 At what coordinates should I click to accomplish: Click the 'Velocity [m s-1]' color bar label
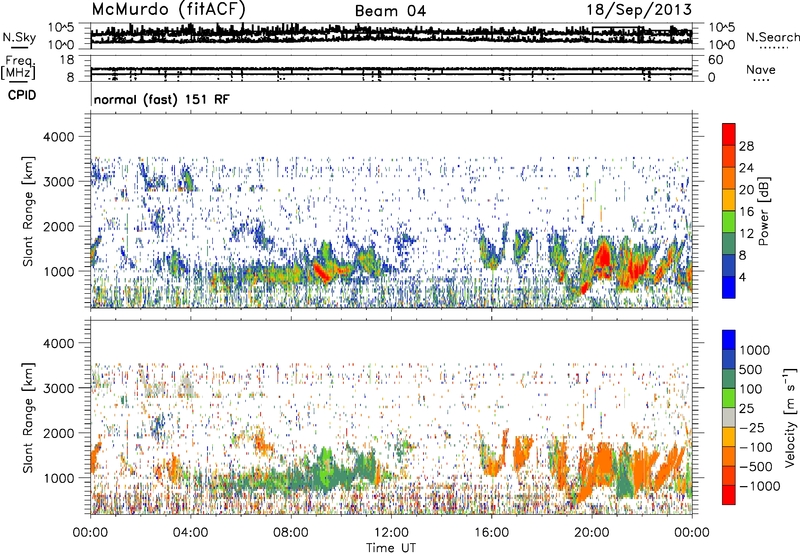[790, 417]
